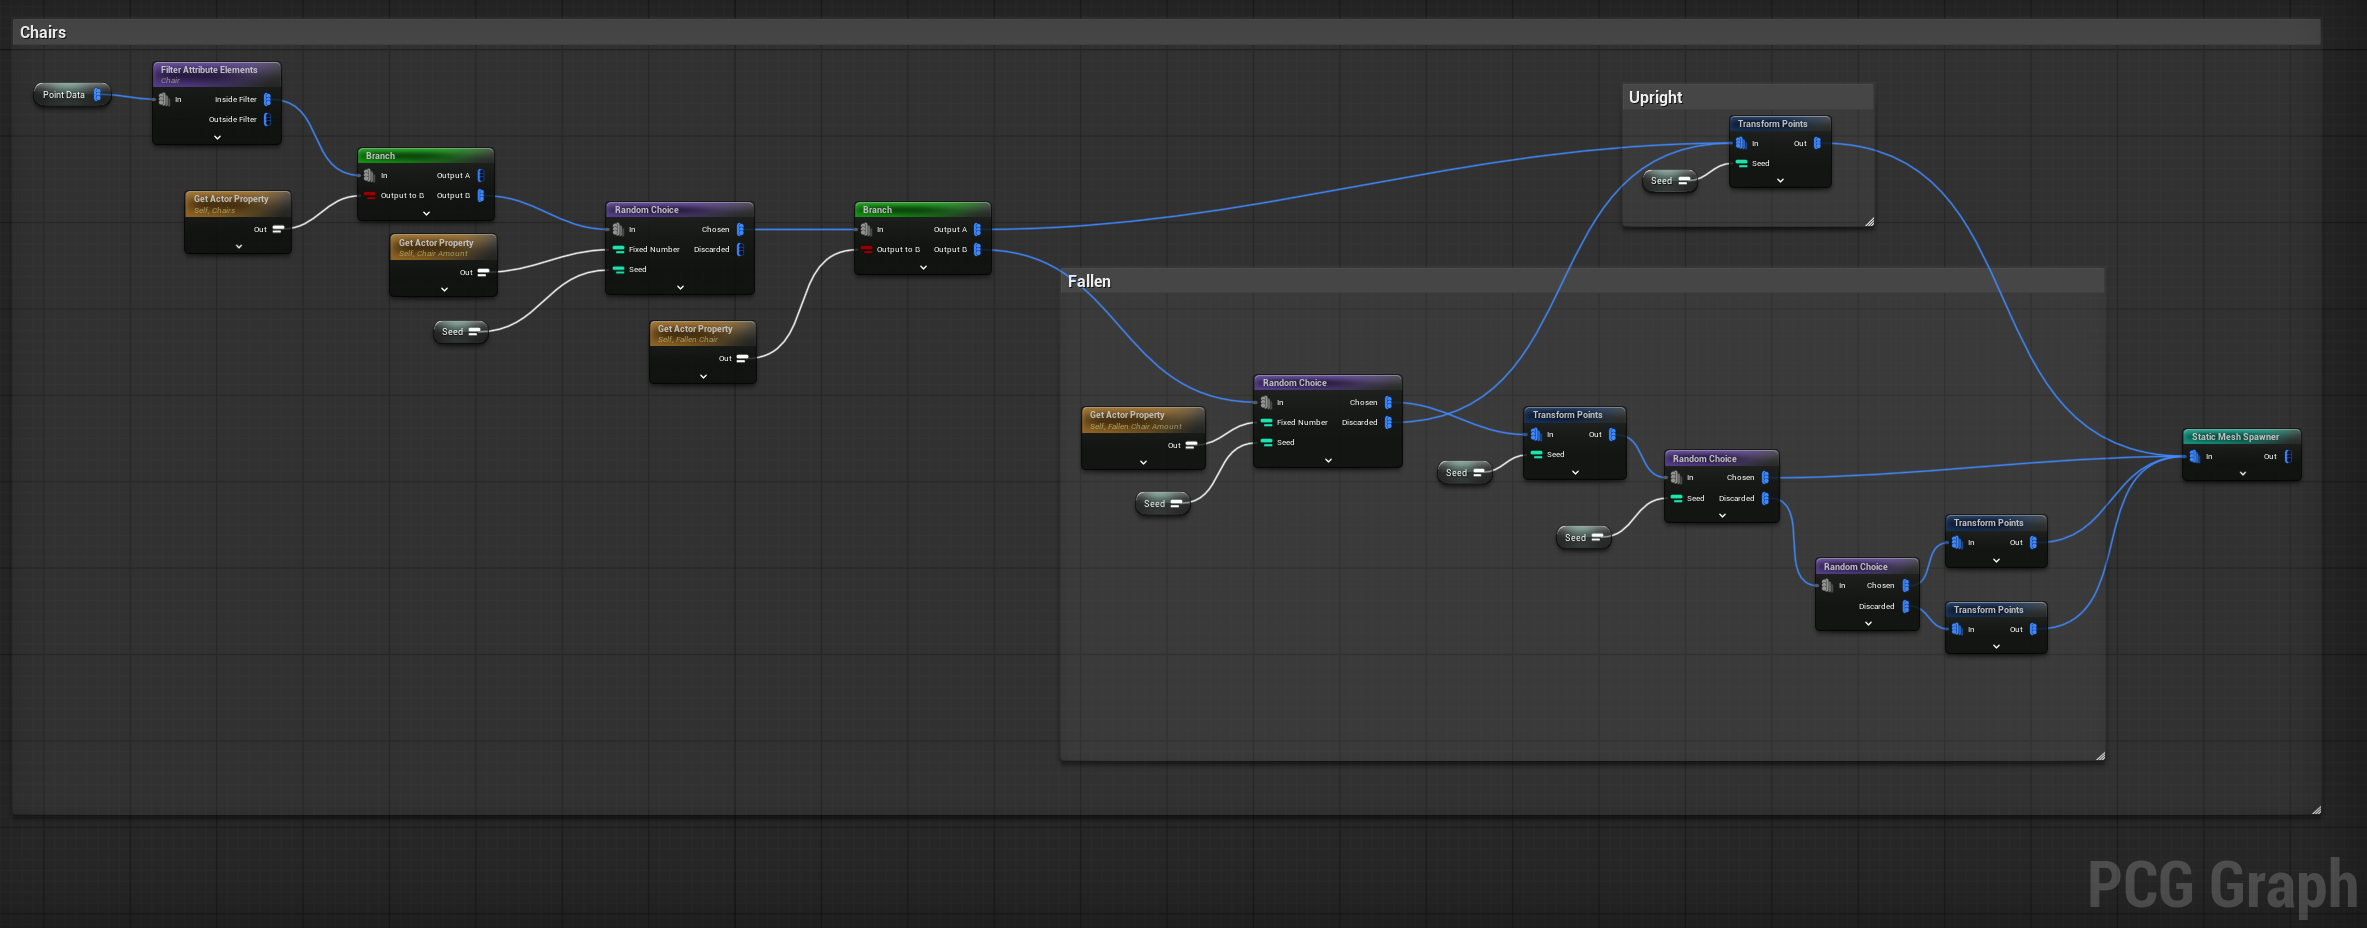The image size is (2367, 928).
Task: Click Seed pin of Upright's Transform Points node
Action: [x=1742, y=163]
